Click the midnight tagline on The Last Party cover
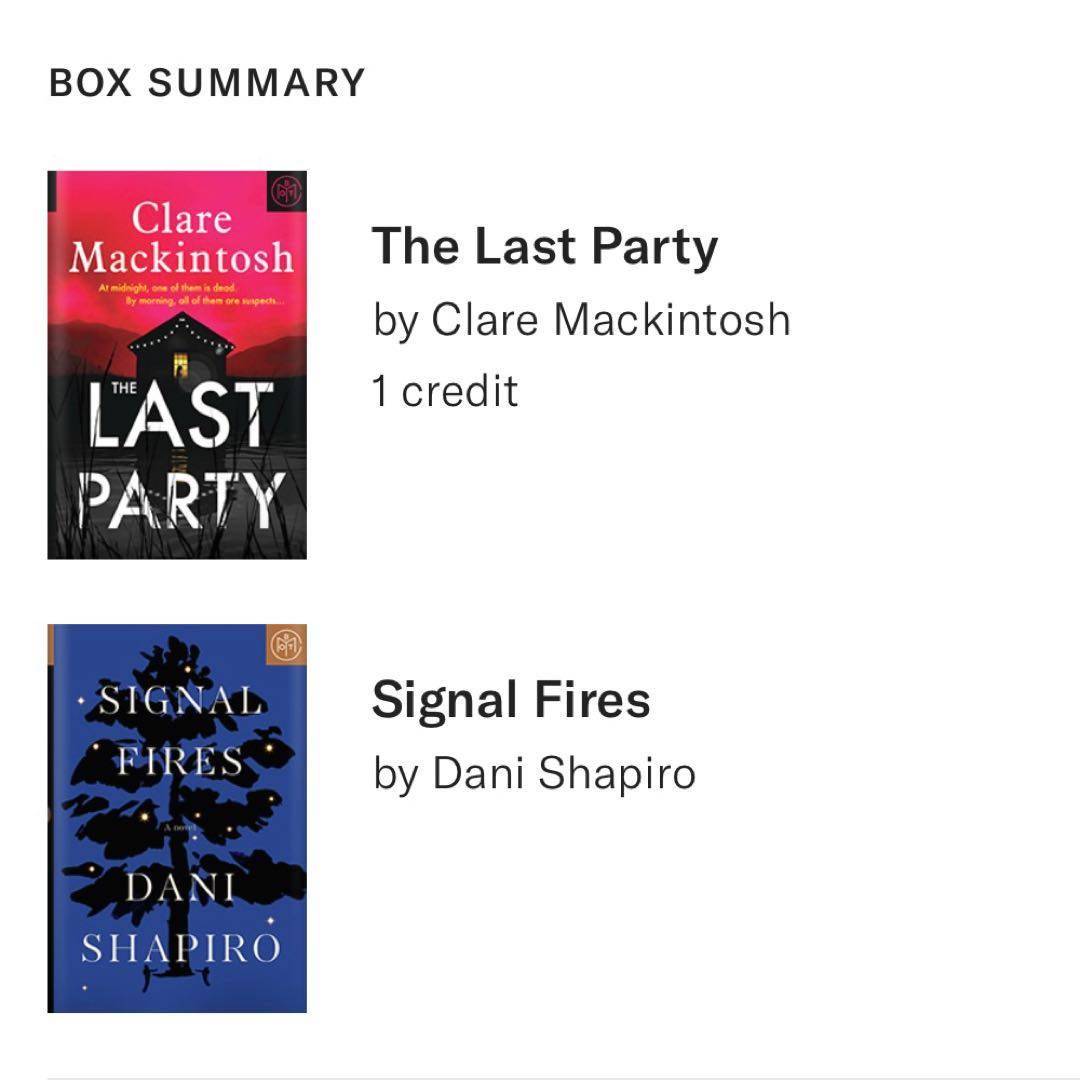 point(180,292)
